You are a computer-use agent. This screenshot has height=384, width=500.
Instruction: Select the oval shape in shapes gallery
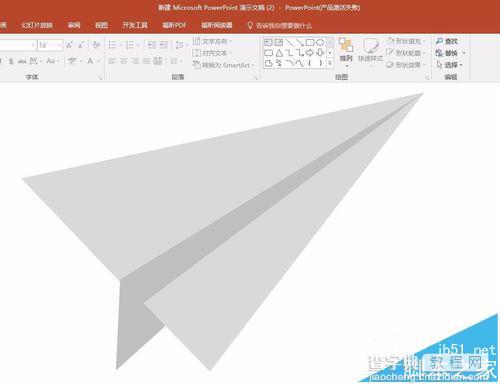point(320,42)
